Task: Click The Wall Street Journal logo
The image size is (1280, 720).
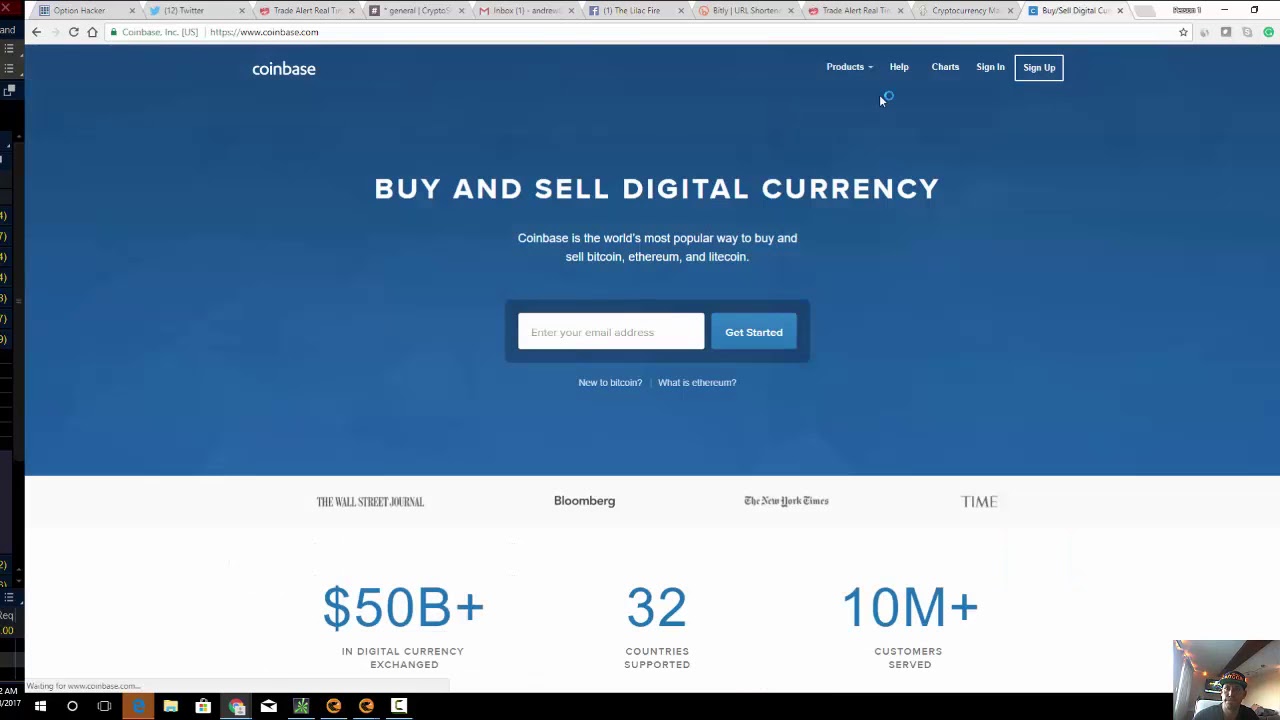Action: [370, 502]
